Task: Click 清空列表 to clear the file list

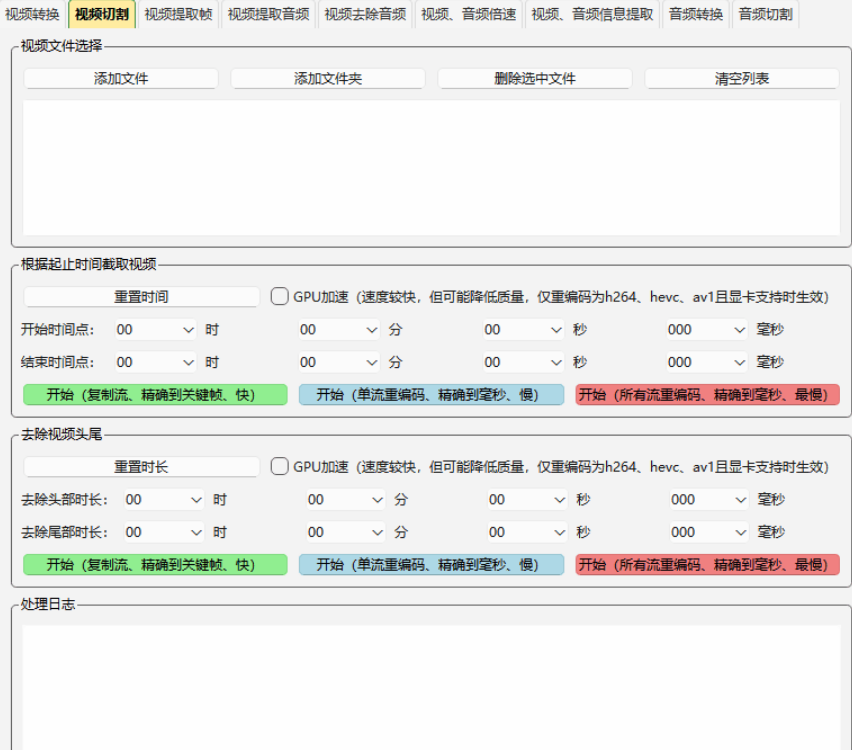Action: [x=741, y=79]
